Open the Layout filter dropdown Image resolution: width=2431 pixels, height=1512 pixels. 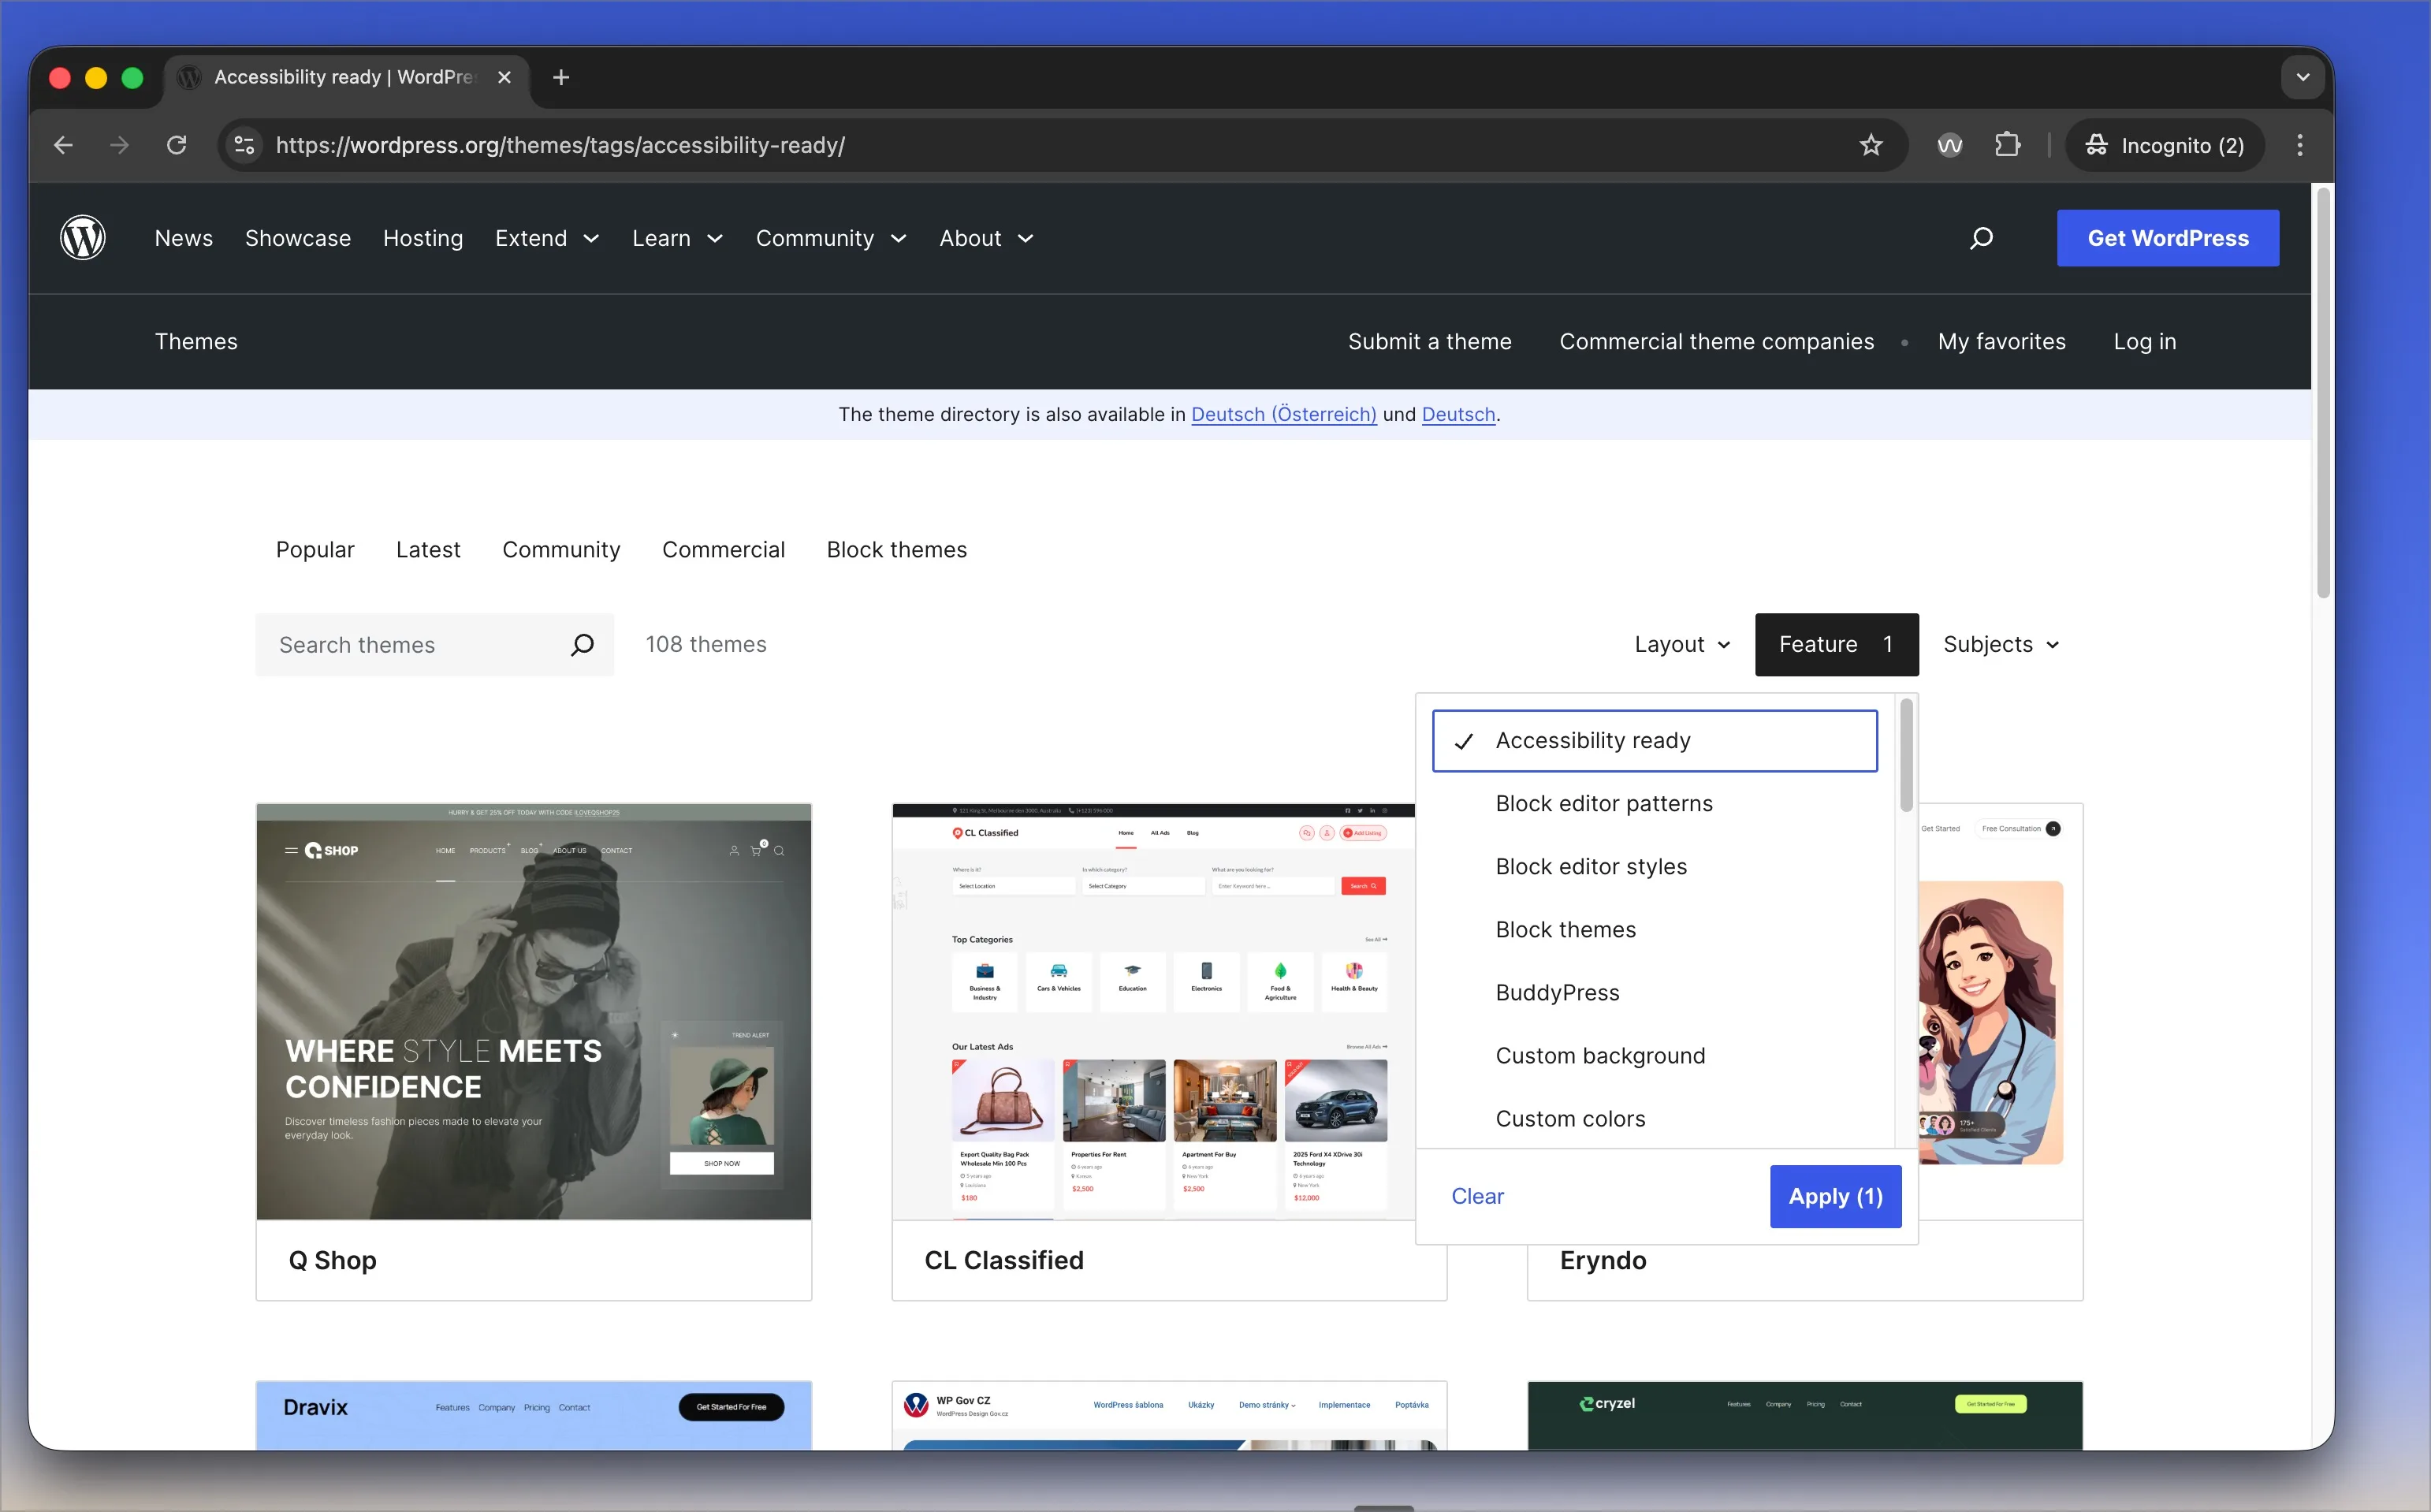pyautogui.click(x=1681, y=644)
